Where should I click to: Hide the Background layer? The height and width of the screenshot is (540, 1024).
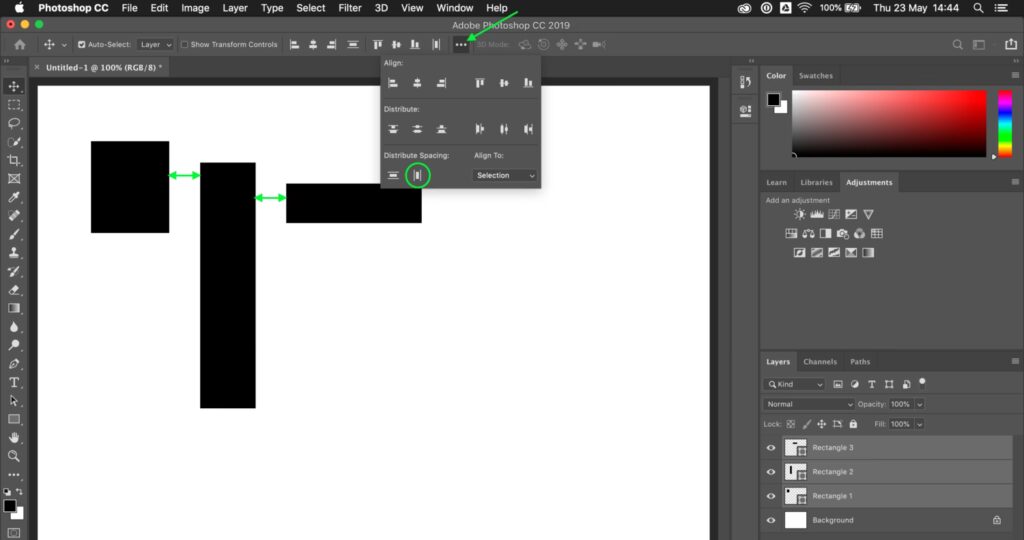pyautogui.click(x=770, y=520)
